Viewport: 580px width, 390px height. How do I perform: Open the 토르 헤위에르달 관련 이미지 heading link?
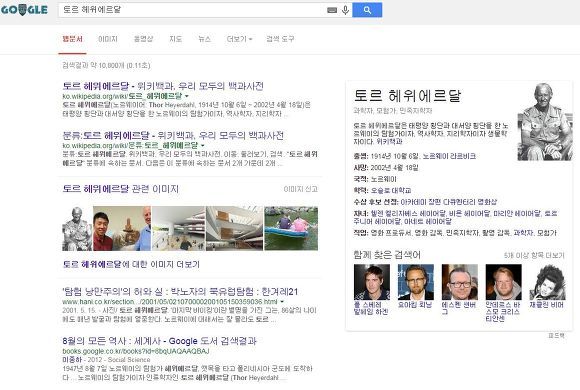click(x=121, y=189)
